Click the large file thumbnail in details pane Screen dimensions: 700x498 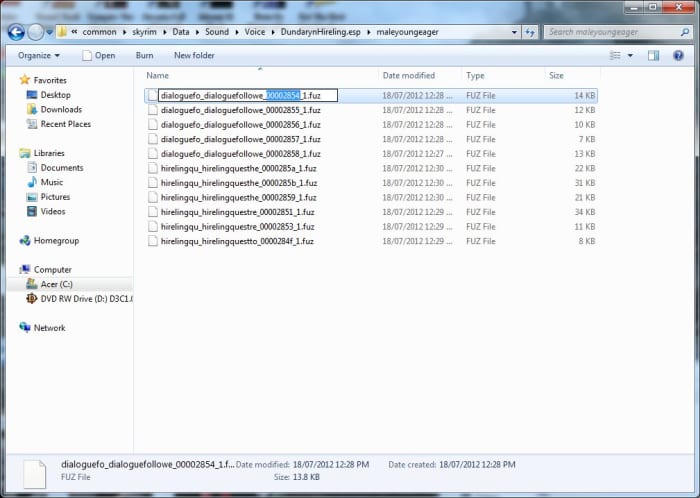point(35,474)
